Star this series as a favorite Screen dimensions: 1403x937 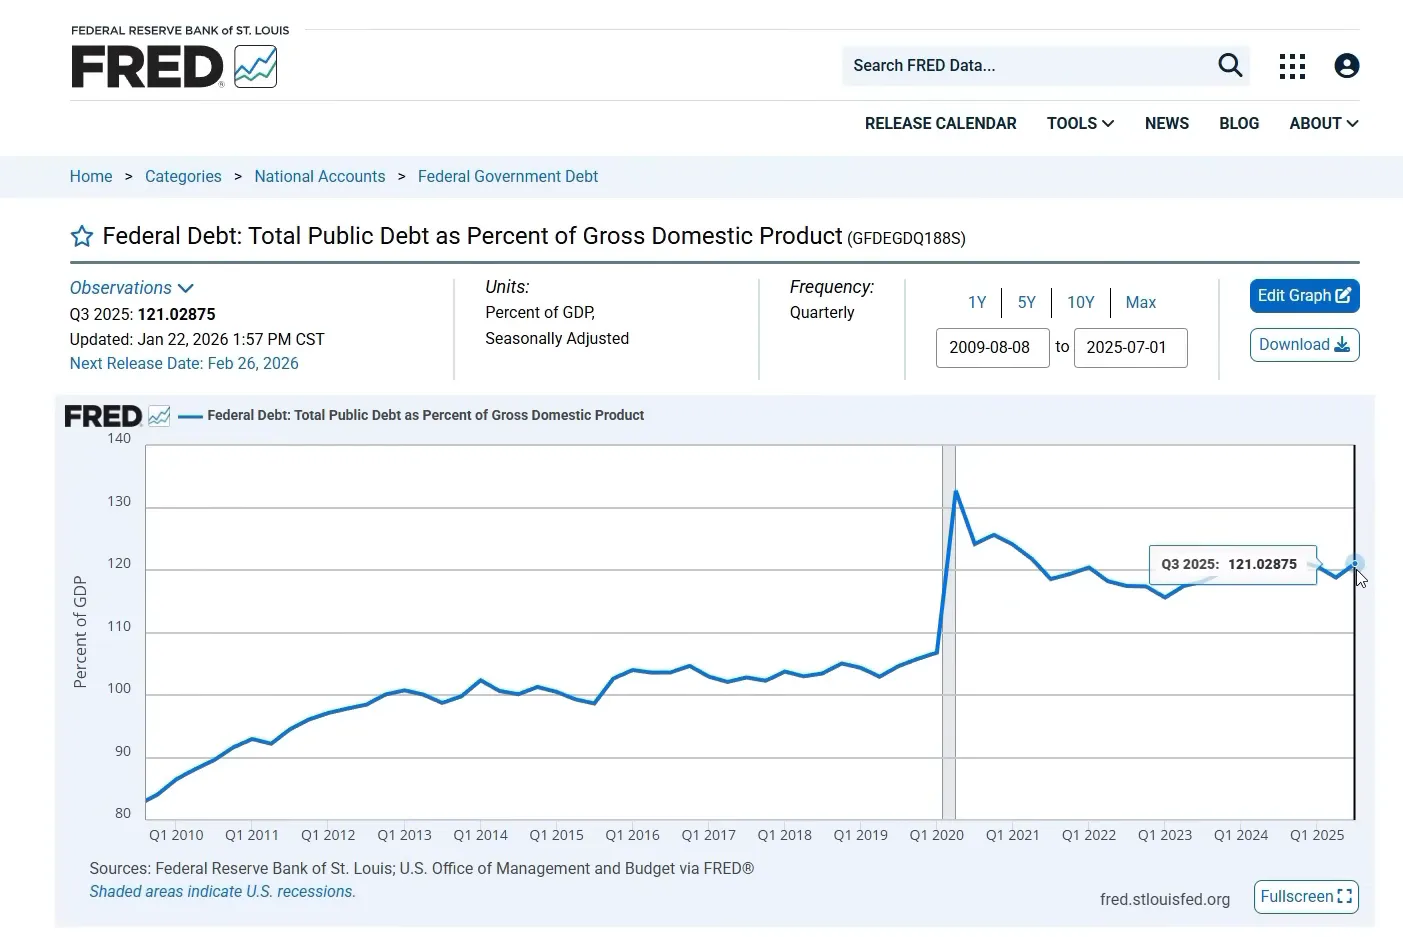[82, 237]
